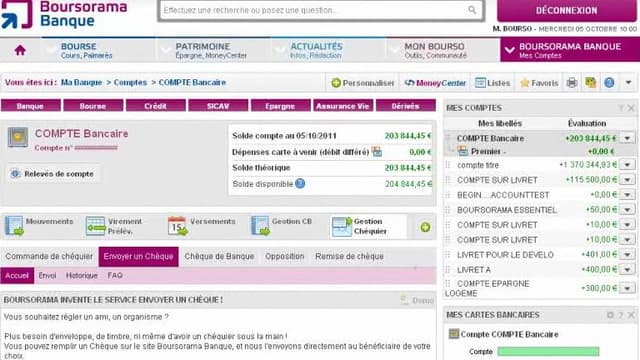Expand dropdown for LIVRET A row
The width and height of the screenshot is (640, 360).
pos(627,270)
